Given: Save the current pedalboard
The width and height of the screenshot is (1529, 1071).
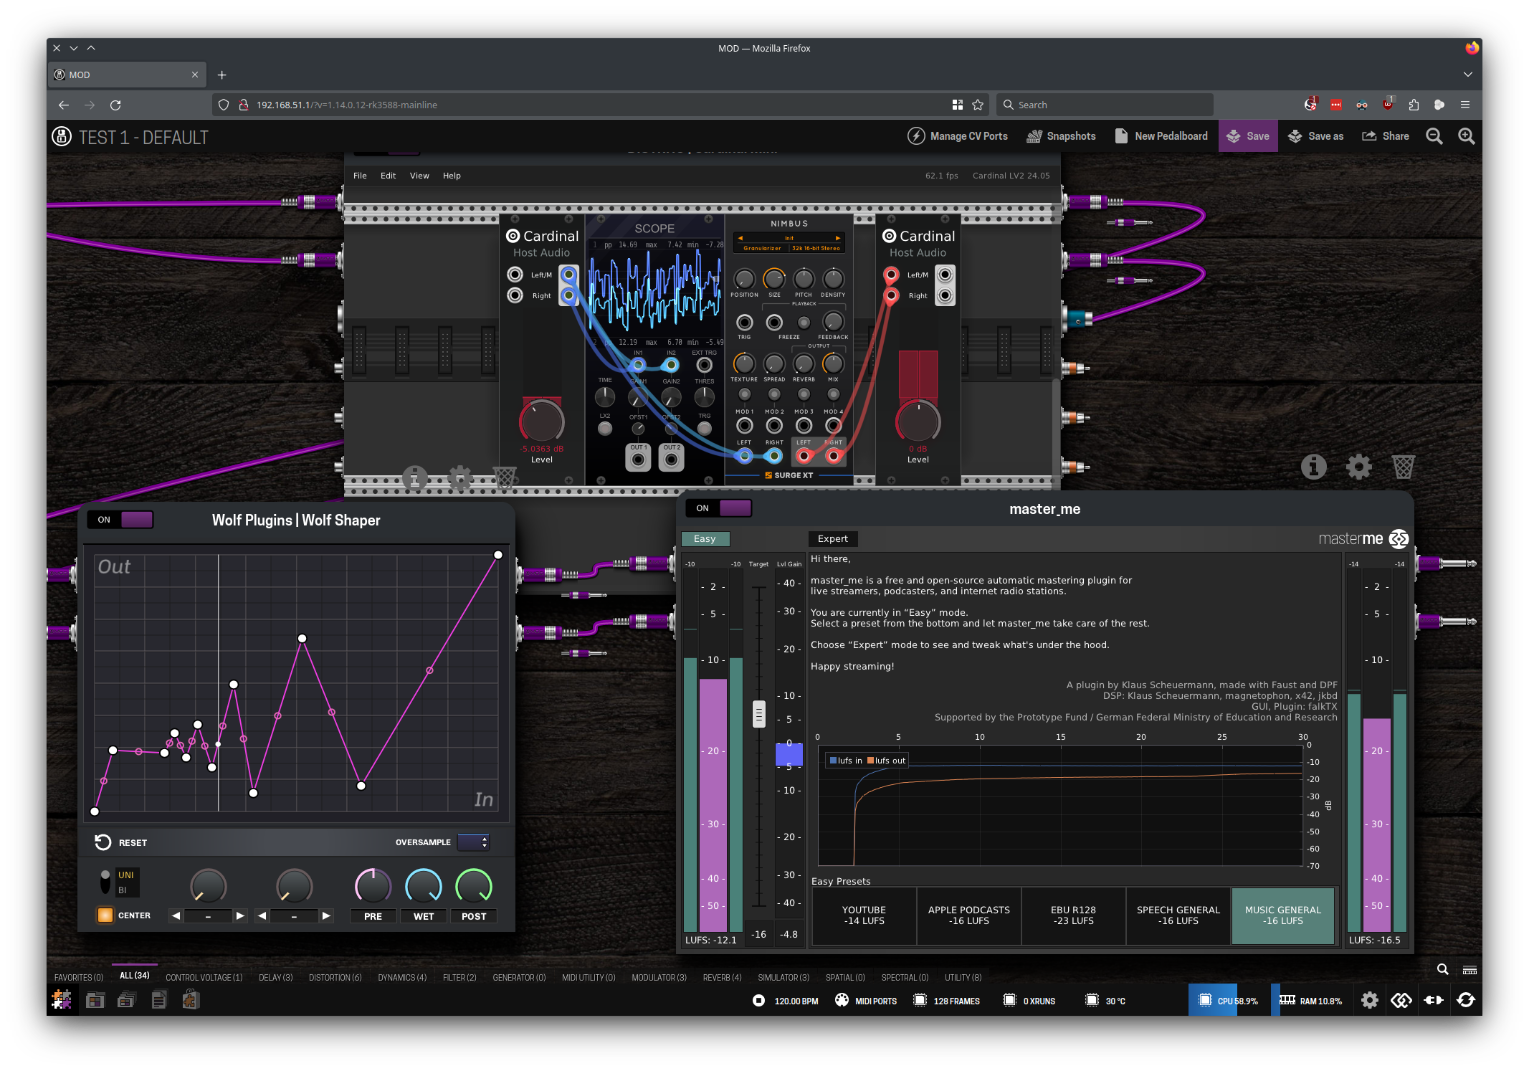Looking at the screenshot, I should tap(1248, 136).
